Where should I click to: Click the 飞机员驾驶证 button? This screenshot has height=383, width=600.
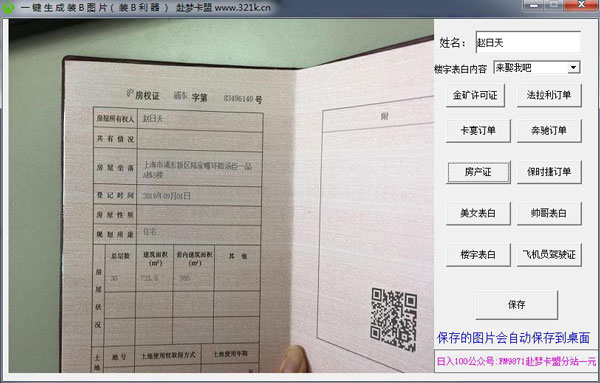coord(549,254)
